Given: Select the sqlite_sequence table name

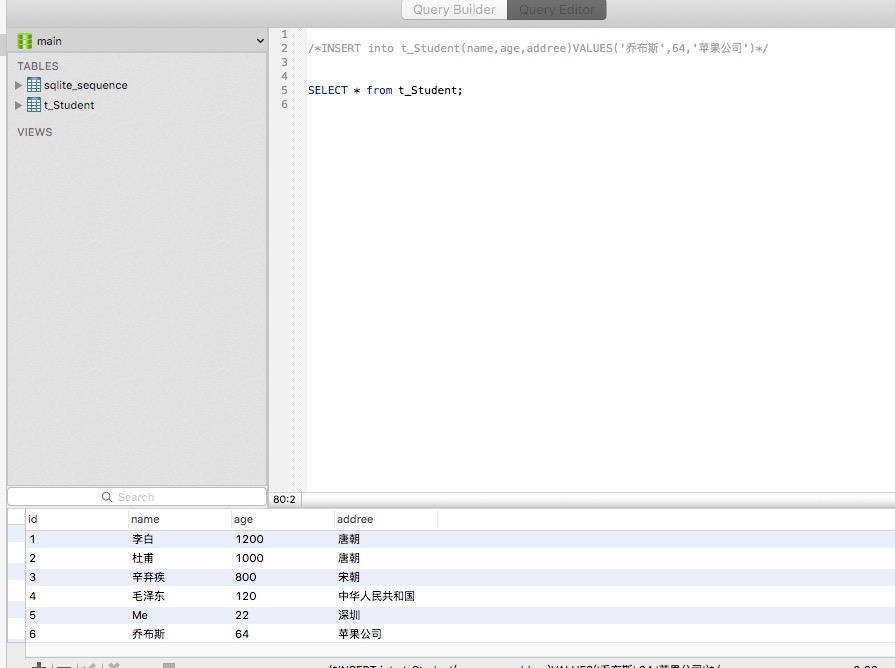Looking at the screenshot, I should click(85, 85).
